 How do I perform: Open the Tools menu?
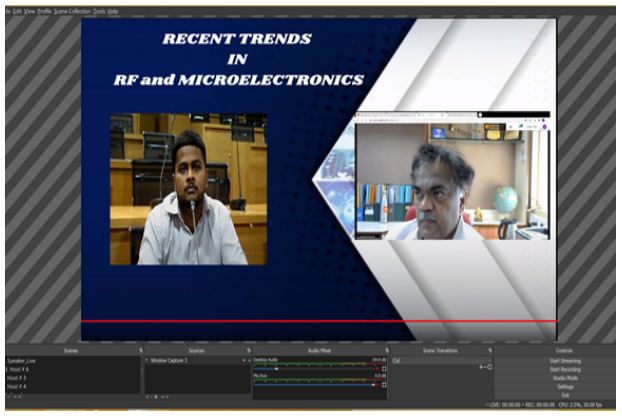pyautogui.click(x=99, y=11)
